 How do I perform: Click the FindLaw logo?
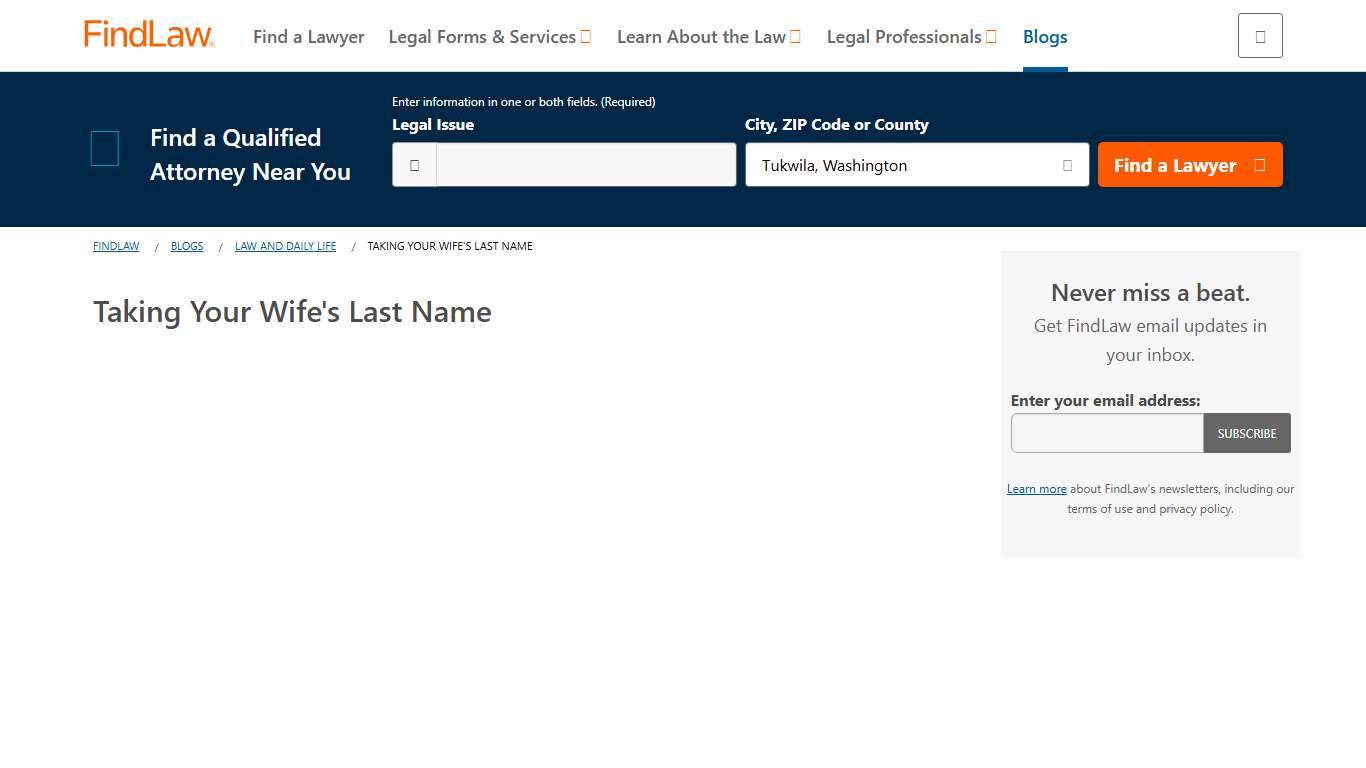[148, 33]
